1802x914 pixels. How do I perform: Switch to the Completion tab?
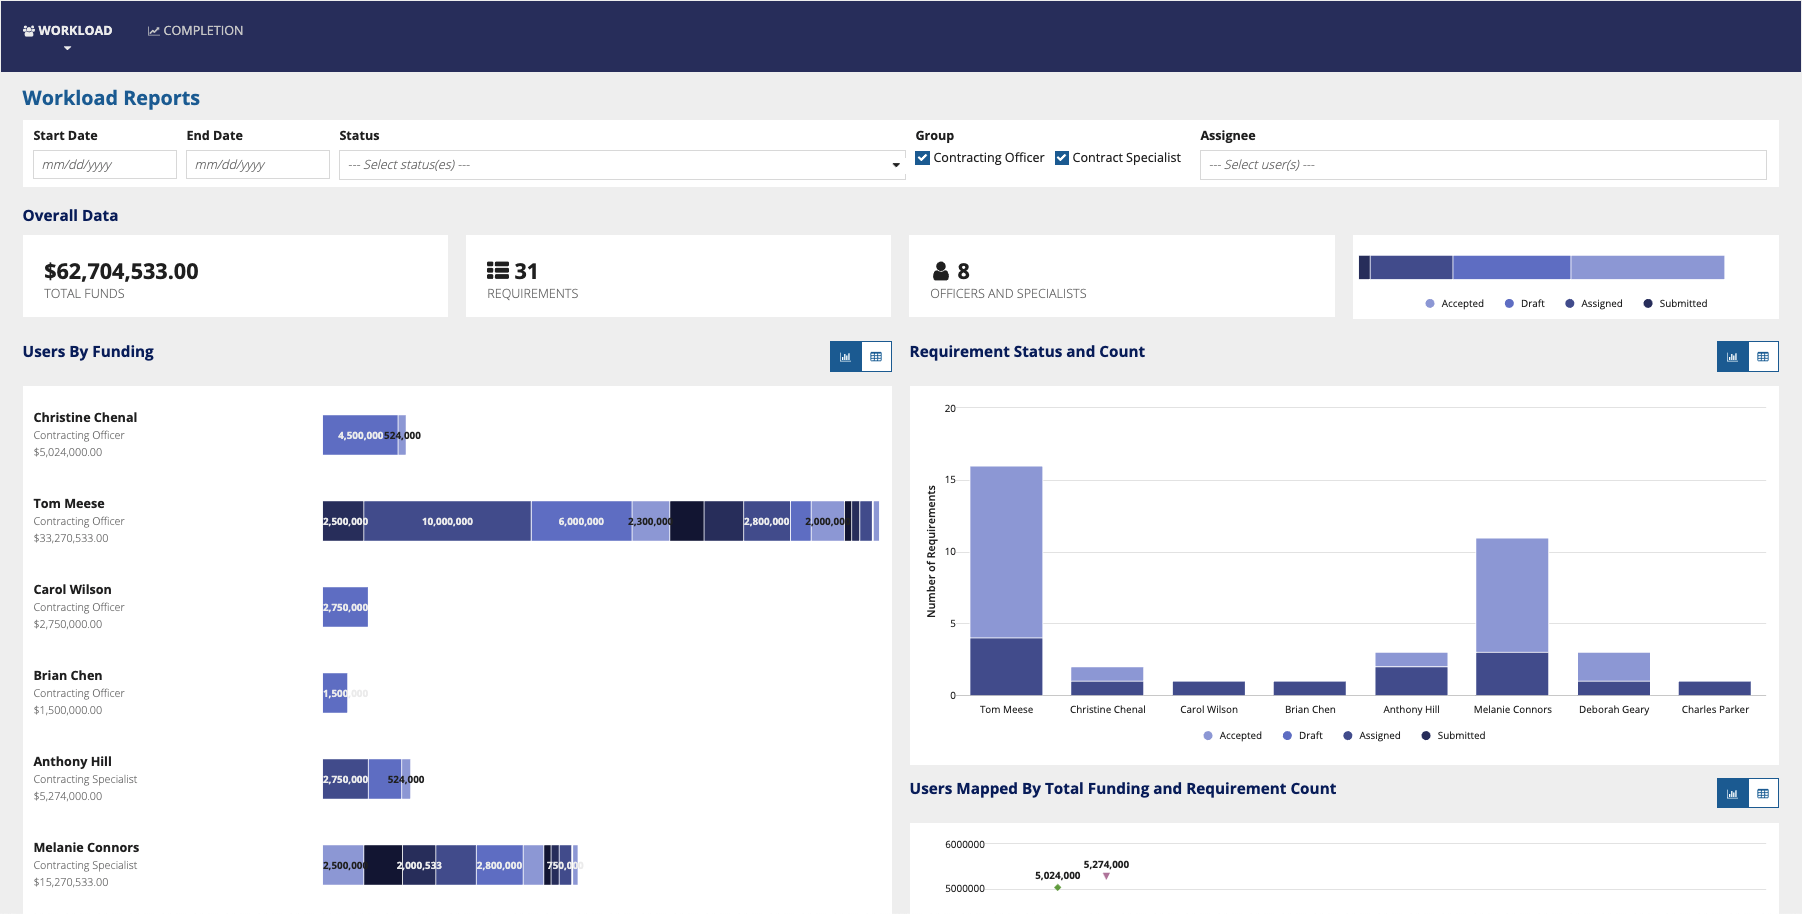pyautogui.click(x=195, y=31)
